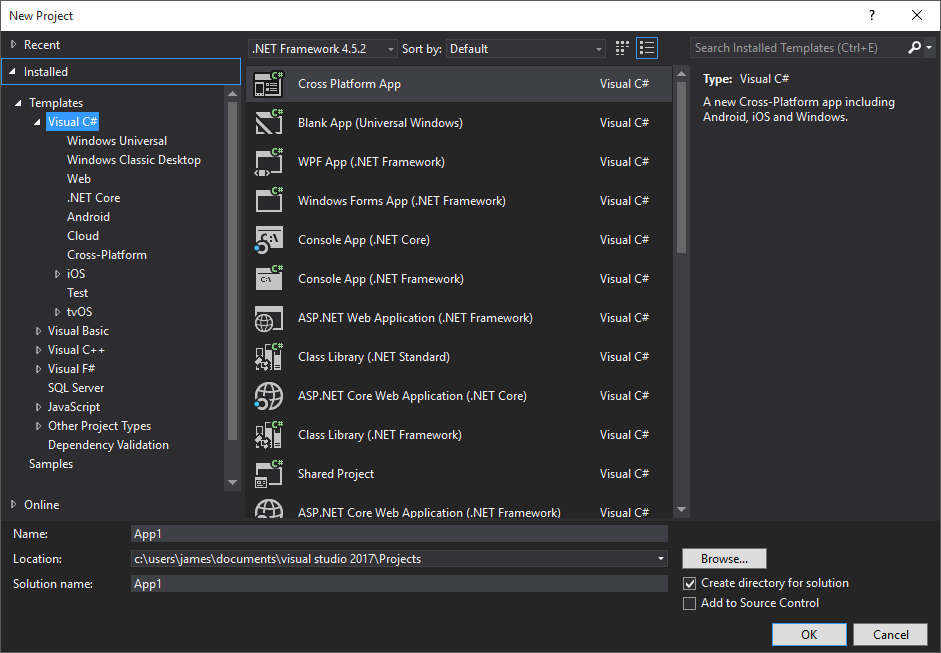
Task: Toggle the medium icons view
Action: (621, 47)
